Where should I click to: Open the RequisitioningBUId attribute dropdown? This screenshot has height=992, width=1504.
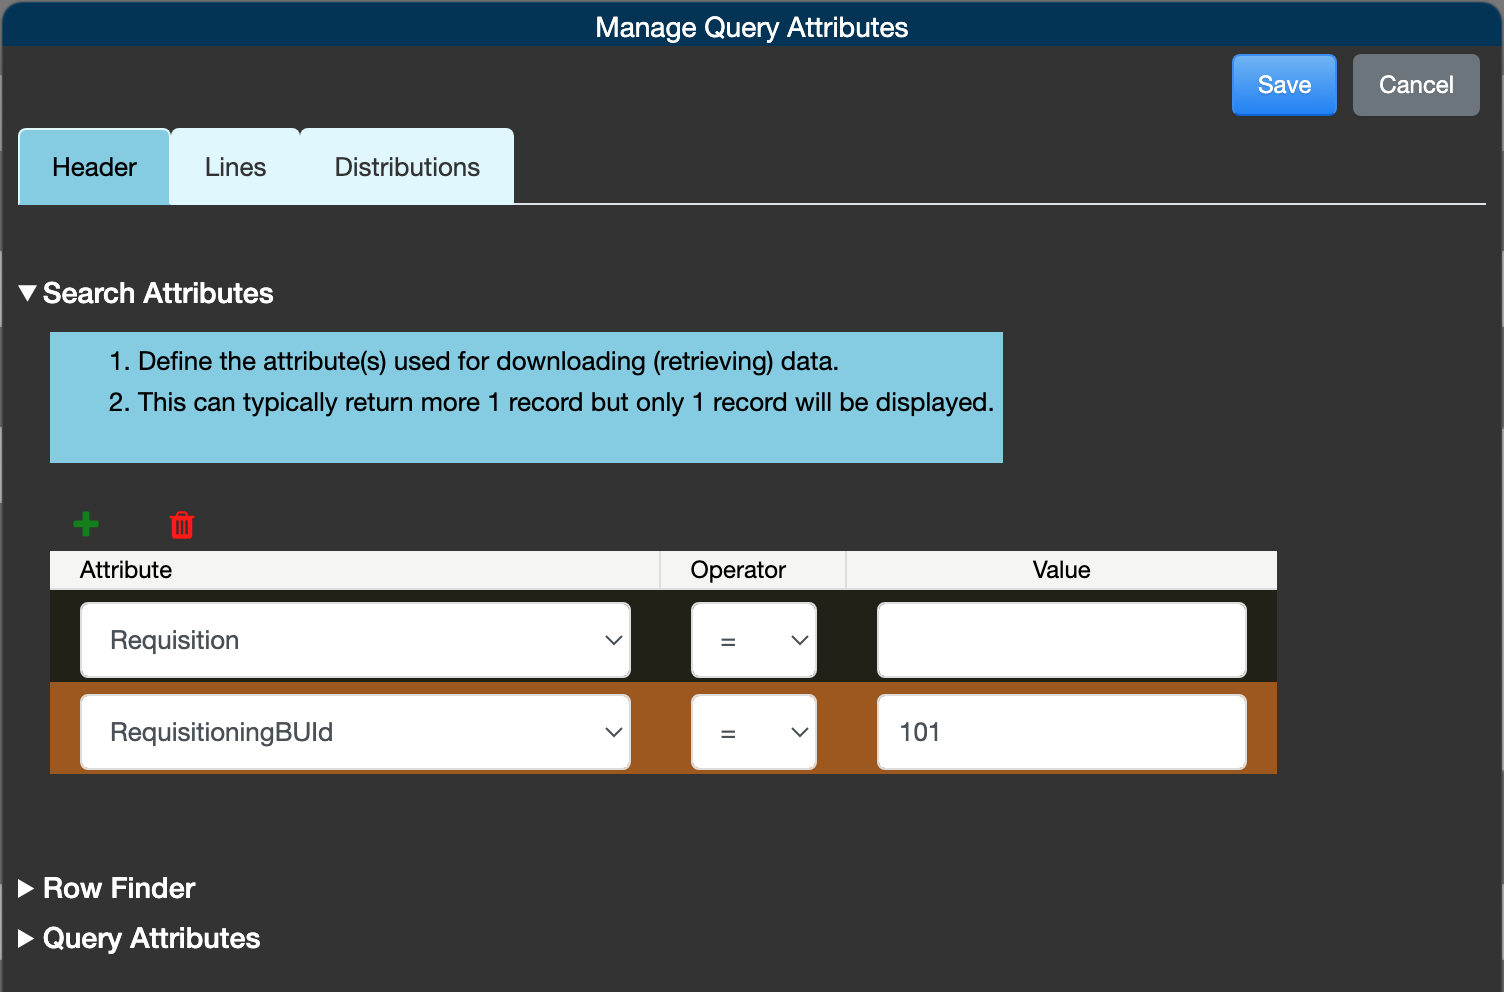click(x=613, y=731)
